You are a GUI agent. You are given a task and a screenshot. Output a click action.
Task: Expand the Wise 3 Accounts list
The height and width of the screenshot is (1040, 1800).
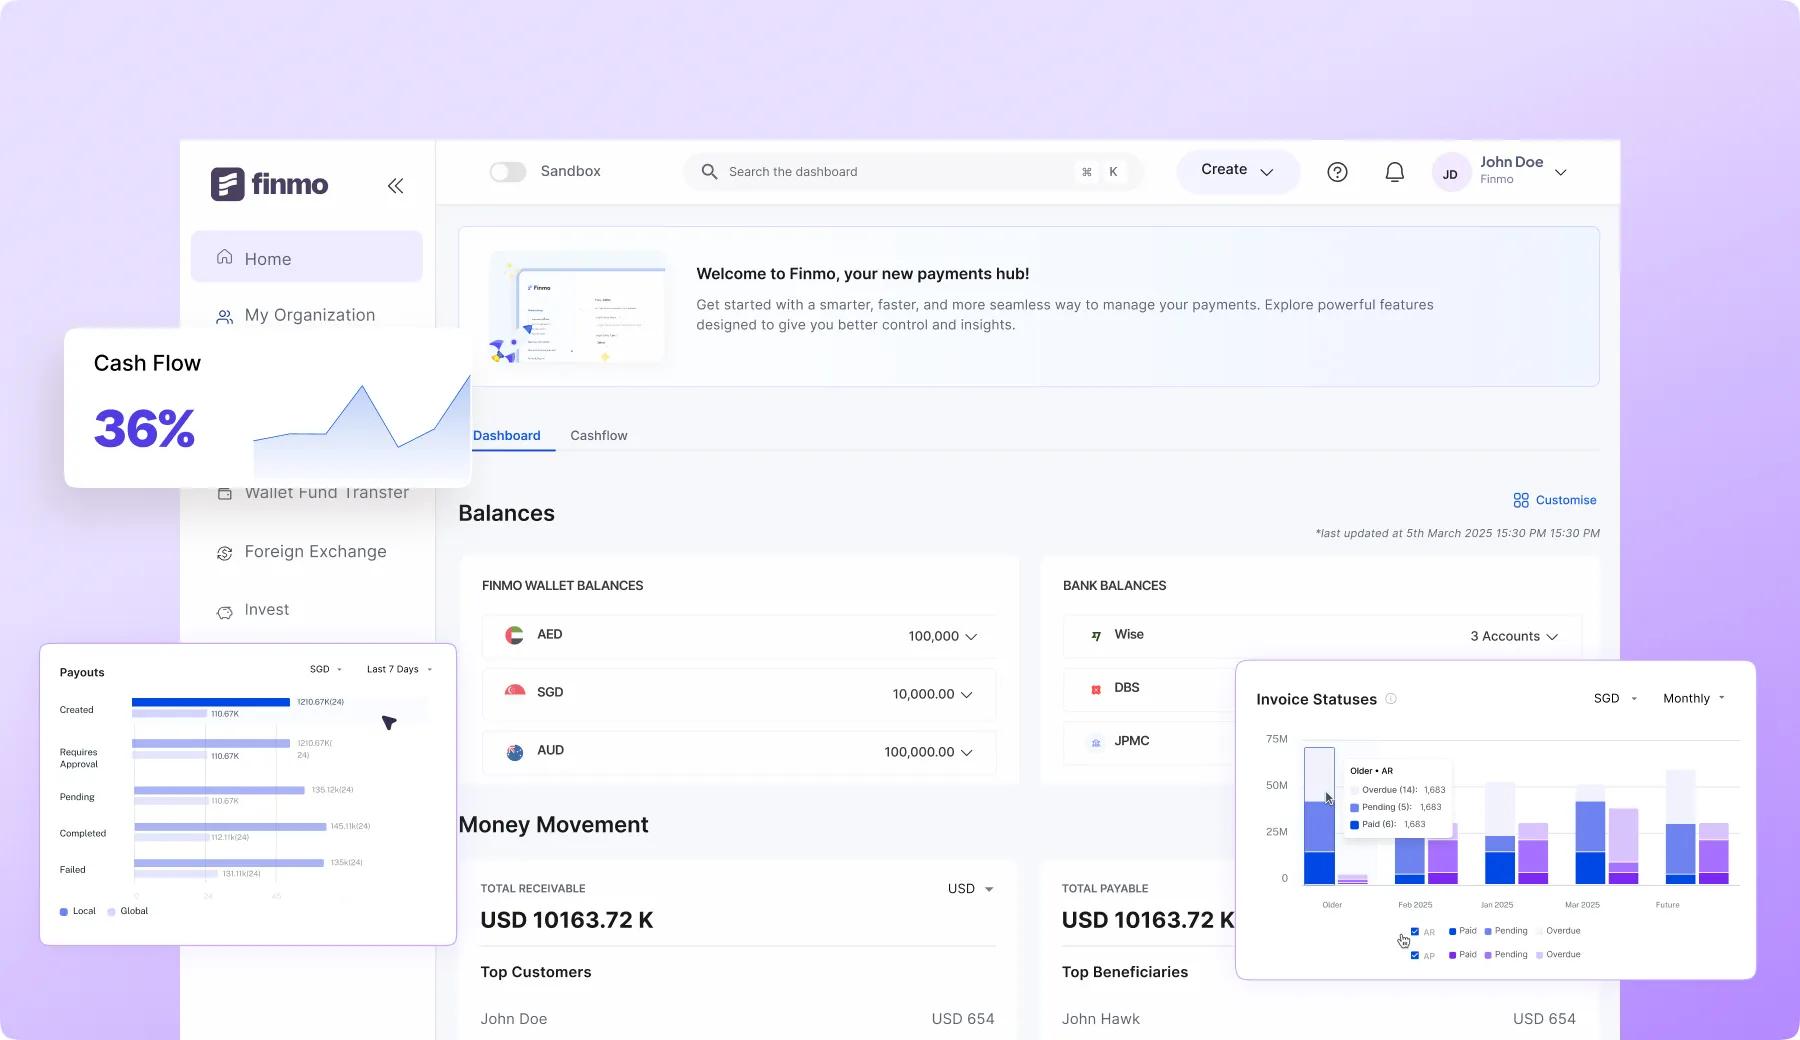click(x=1513, y=636)
